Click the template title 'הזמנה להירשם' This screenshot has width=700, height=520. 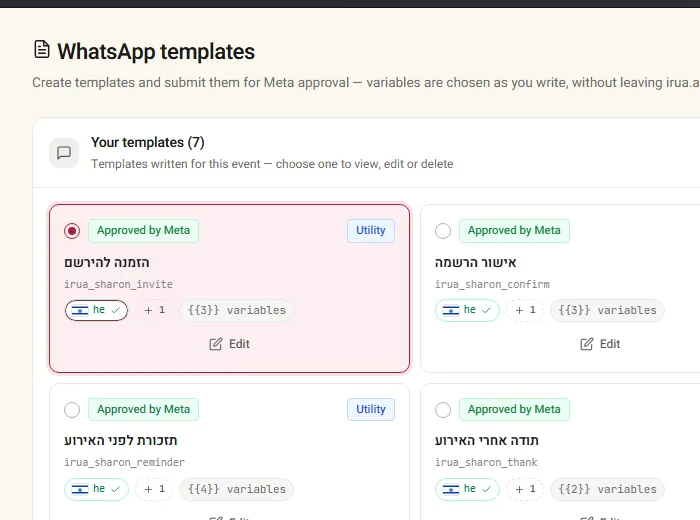tap(107, 262)
